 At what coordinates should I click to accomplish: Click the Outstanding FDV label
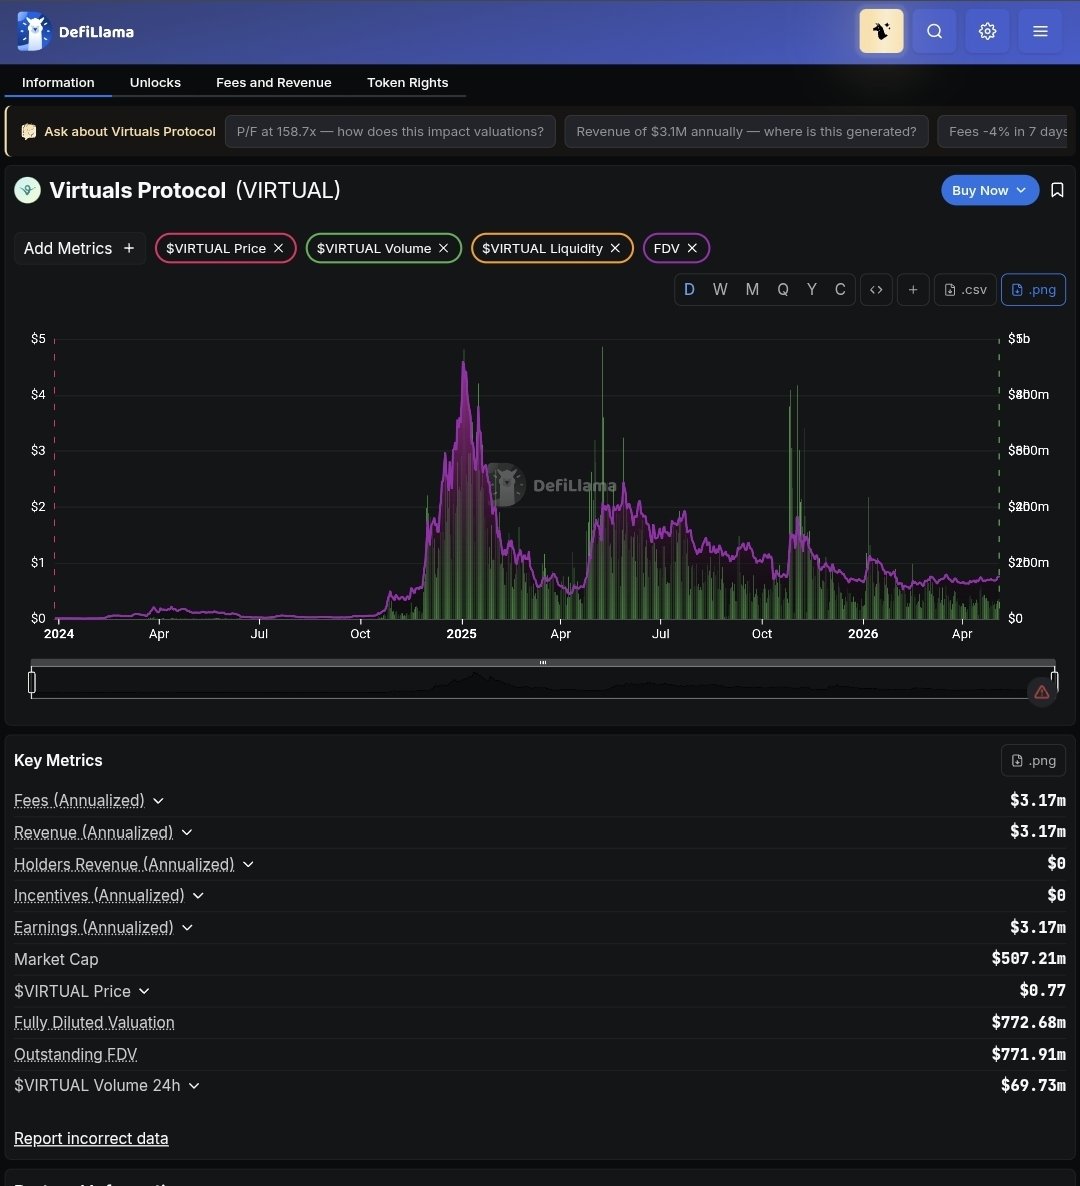(x=76, y=1054)
